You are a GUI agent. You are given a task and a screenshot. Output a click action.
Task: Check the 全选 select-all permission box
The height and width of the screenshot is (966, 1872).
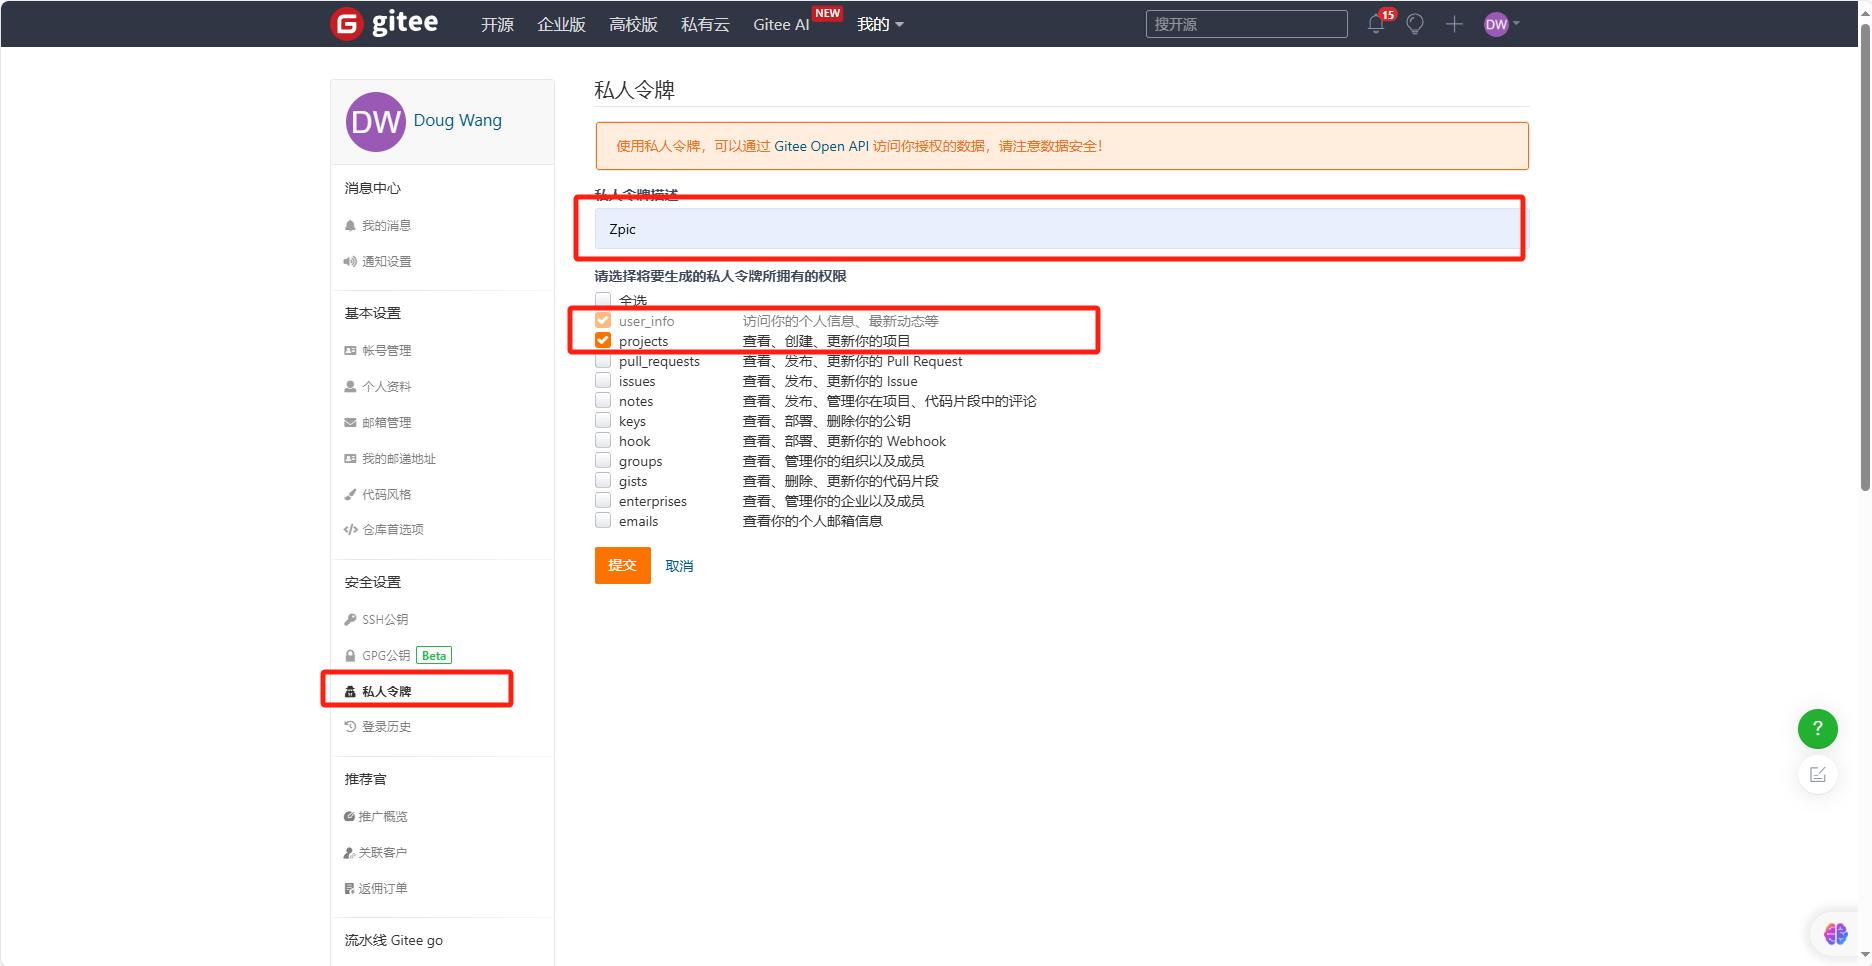pyautogui.click(x=603, y=299)
